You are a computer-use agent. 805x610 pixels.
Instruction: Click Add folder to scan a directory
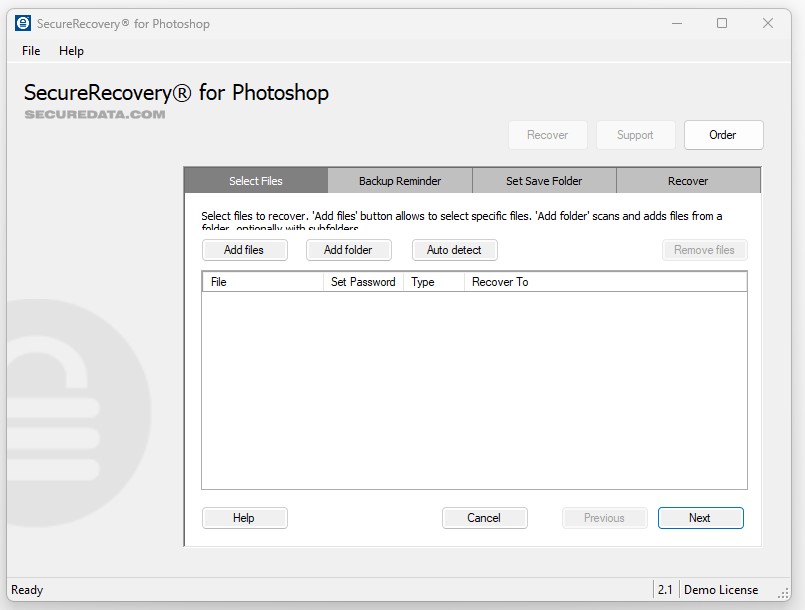pos(348,249)
